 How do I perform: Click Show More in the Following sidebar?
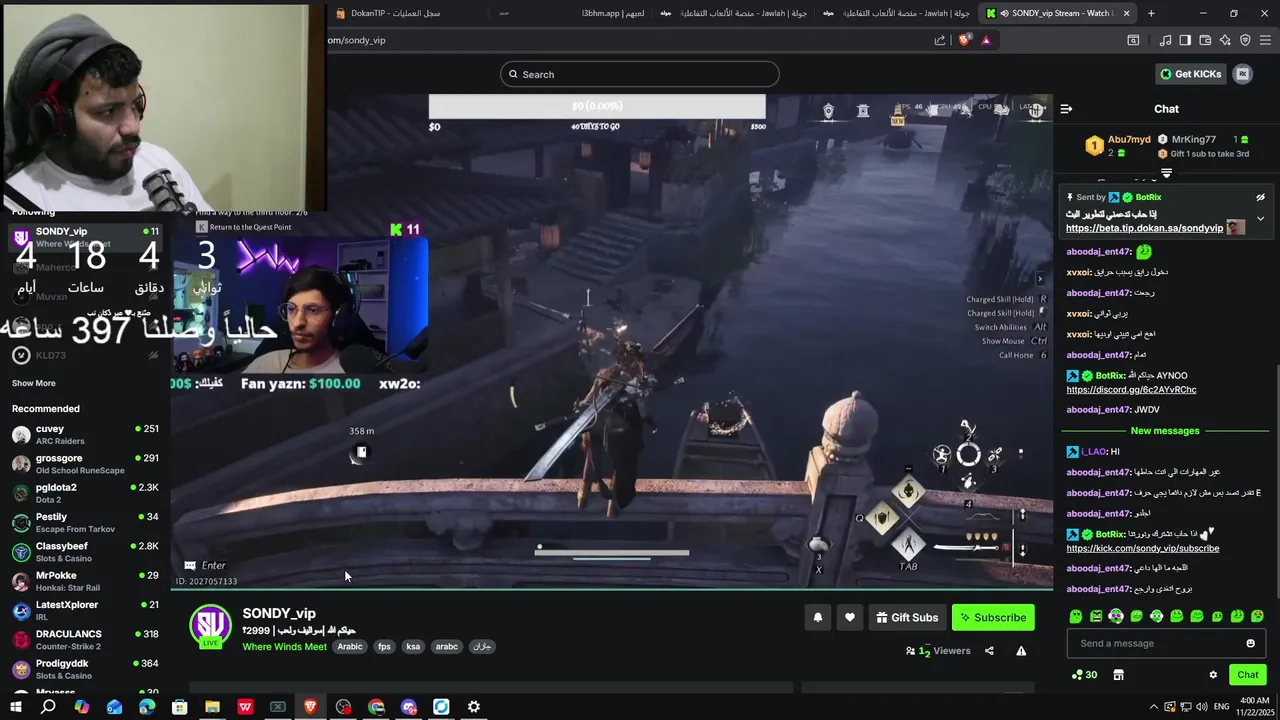click(33, 383)
